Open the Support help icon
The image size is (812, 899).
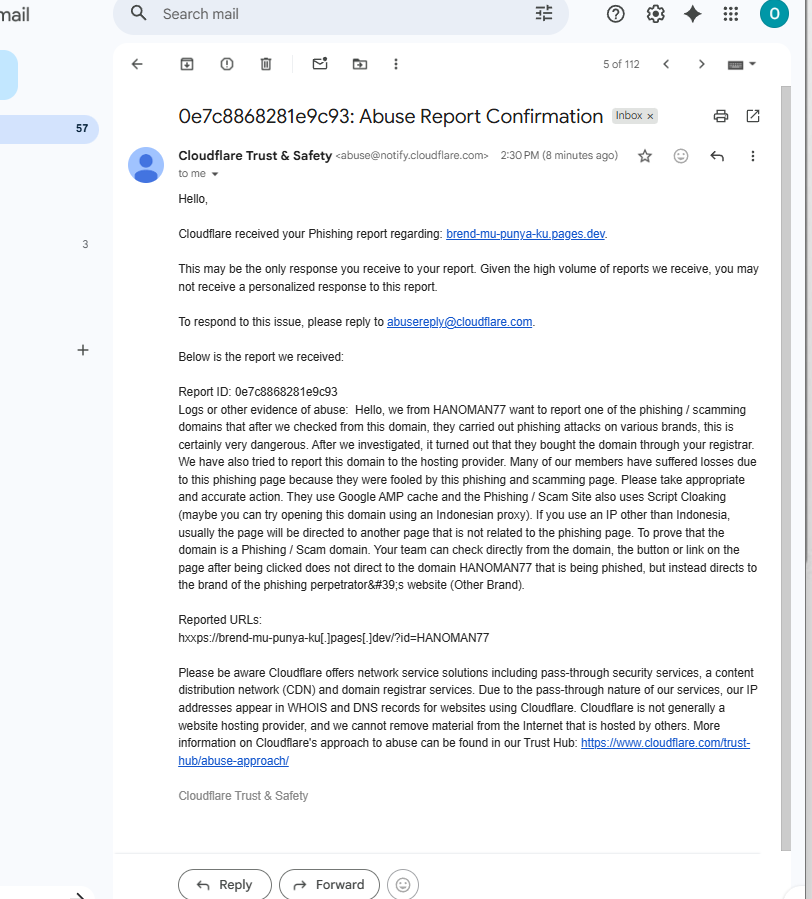click(x=615, y=14)
